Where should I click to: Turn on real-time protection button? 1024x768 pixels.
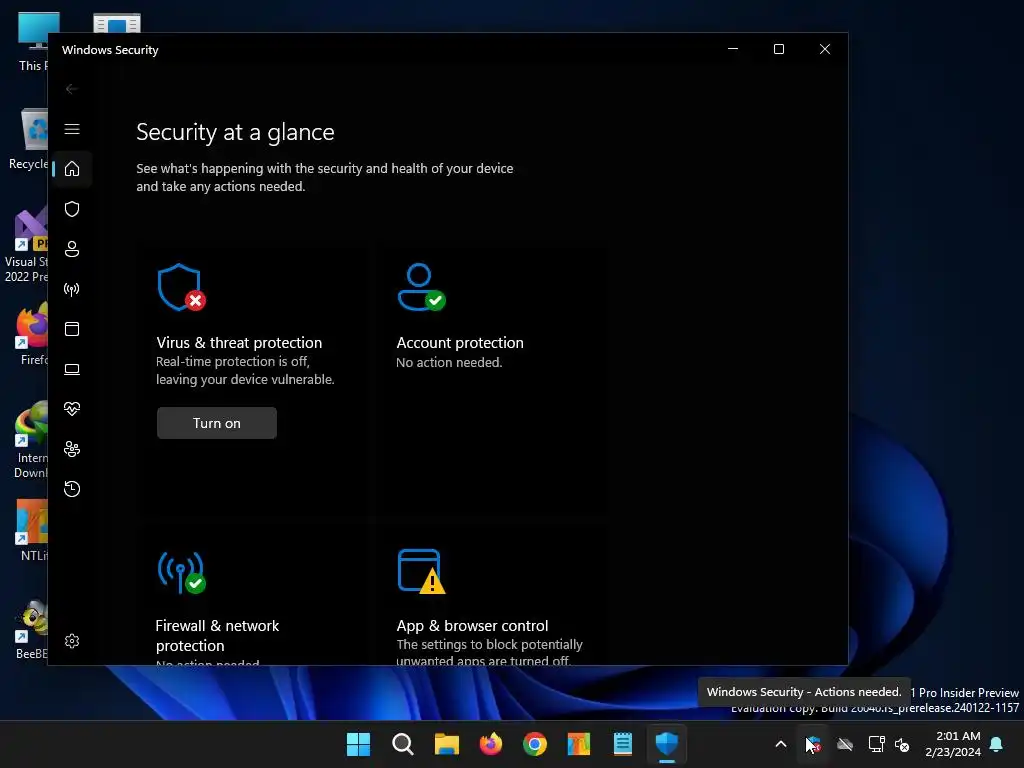[217, 423]
